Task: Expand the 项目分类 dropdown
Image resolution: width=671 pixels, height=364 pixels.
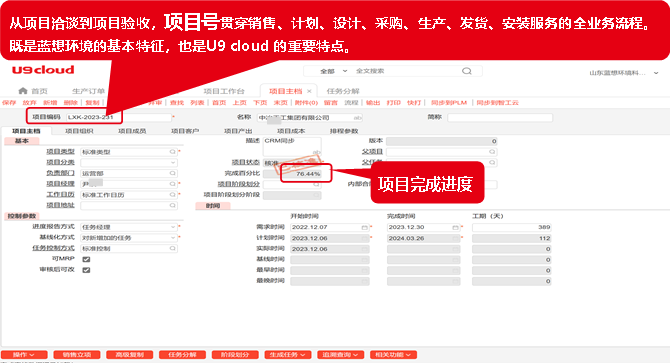Action: [x=172, y=163]
